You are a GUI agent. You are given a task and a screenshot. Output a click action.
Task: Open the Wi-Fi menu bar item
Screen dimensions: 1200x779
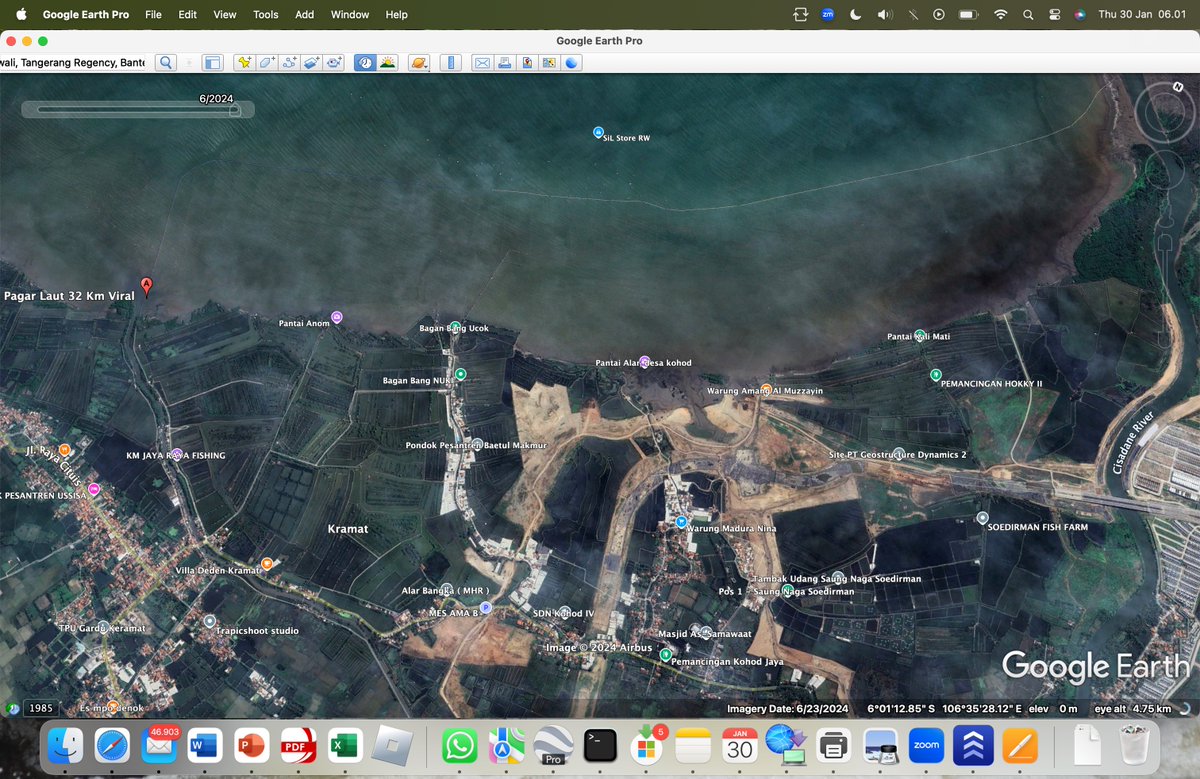(x=1000, y=14)
